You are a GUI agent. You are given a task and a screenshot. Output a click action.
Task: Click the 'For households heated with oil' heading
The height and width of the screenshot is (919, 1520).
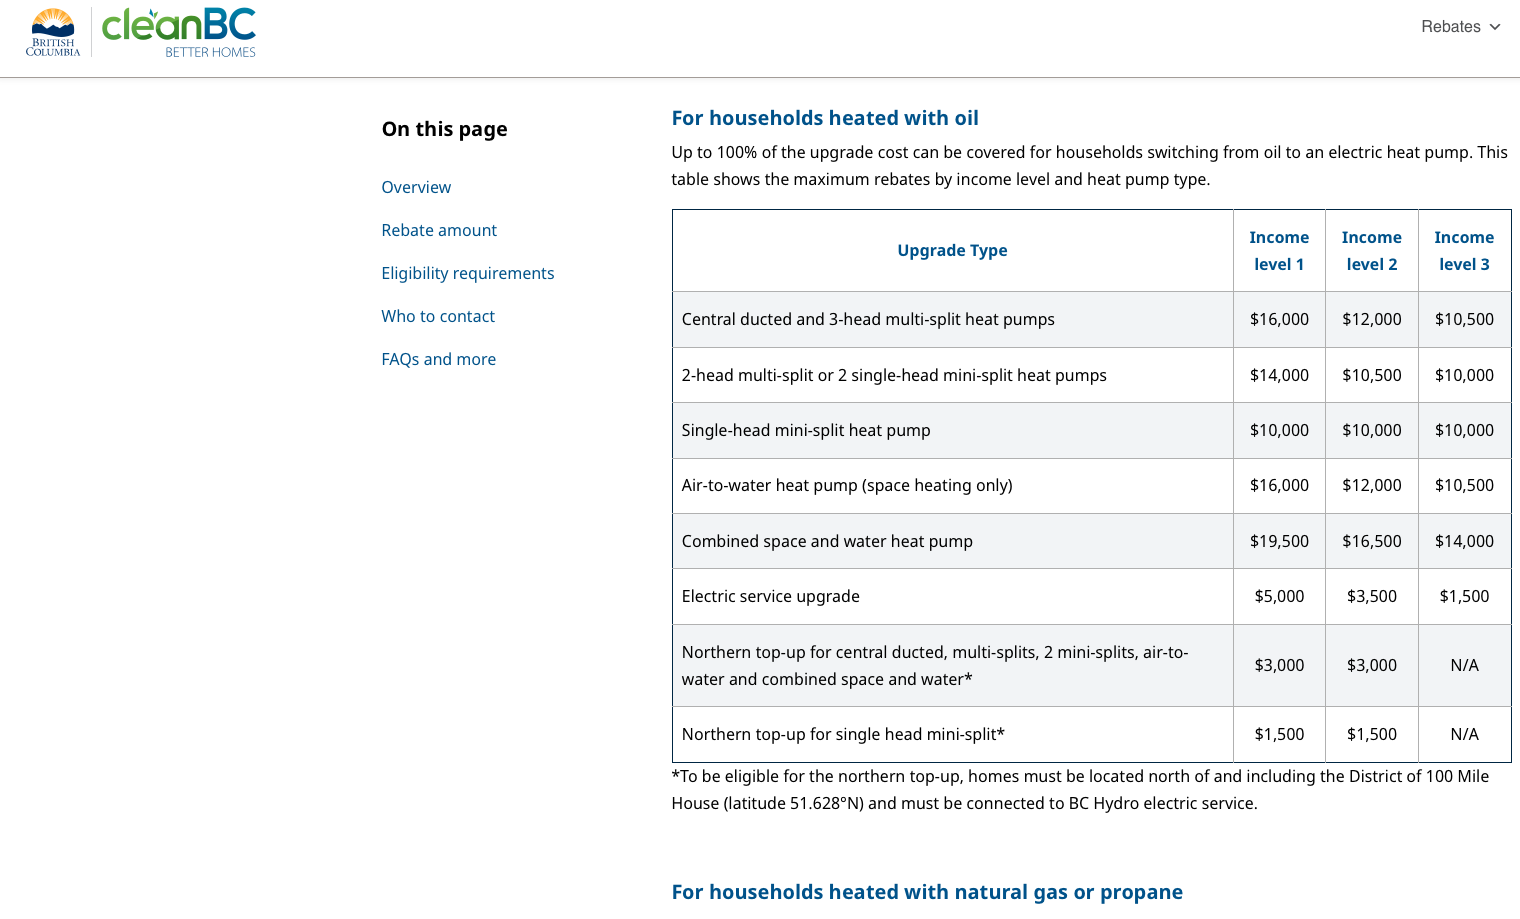click(825, 118)
